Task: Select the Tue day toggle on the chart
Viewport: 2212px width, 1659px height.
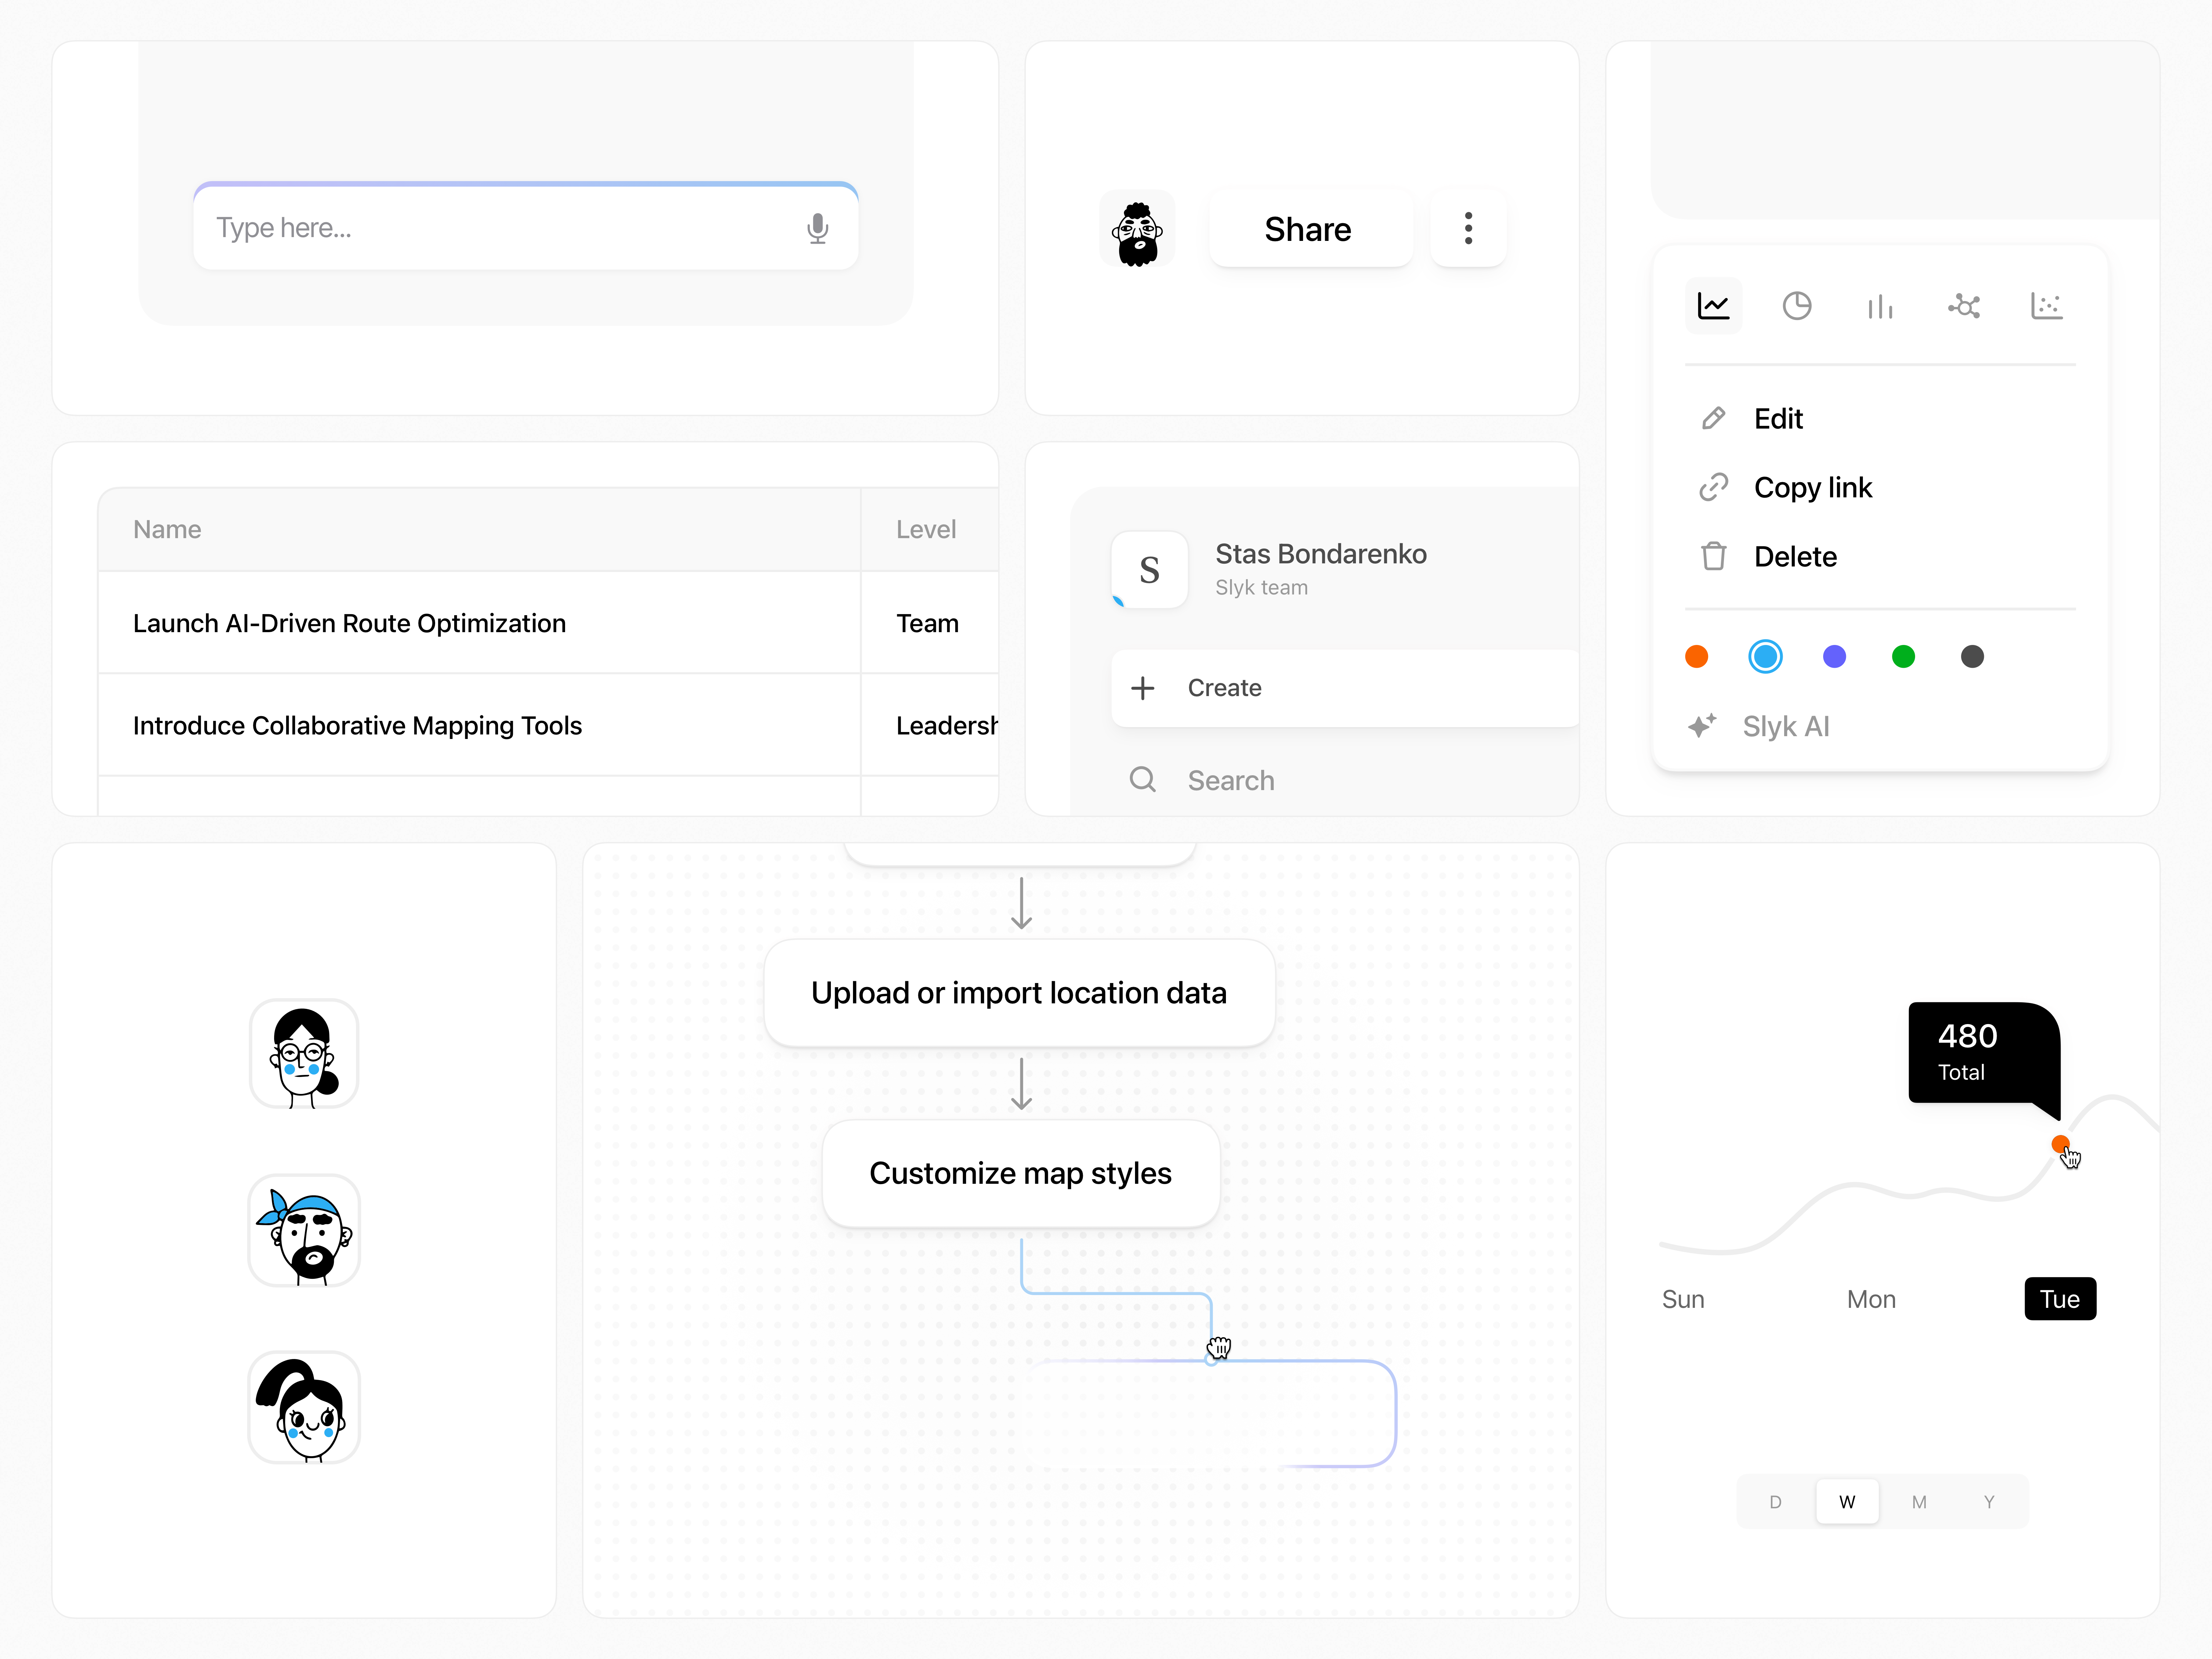Action: pyautogui.click(x=2060, y=1298)
